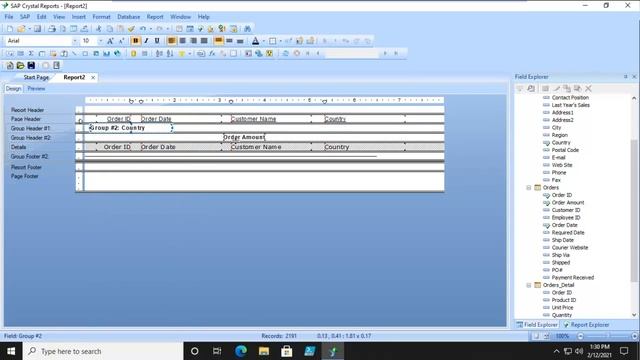Open the Report menu
The height and width of the screenshot is (360, 640).
[155, 17]
